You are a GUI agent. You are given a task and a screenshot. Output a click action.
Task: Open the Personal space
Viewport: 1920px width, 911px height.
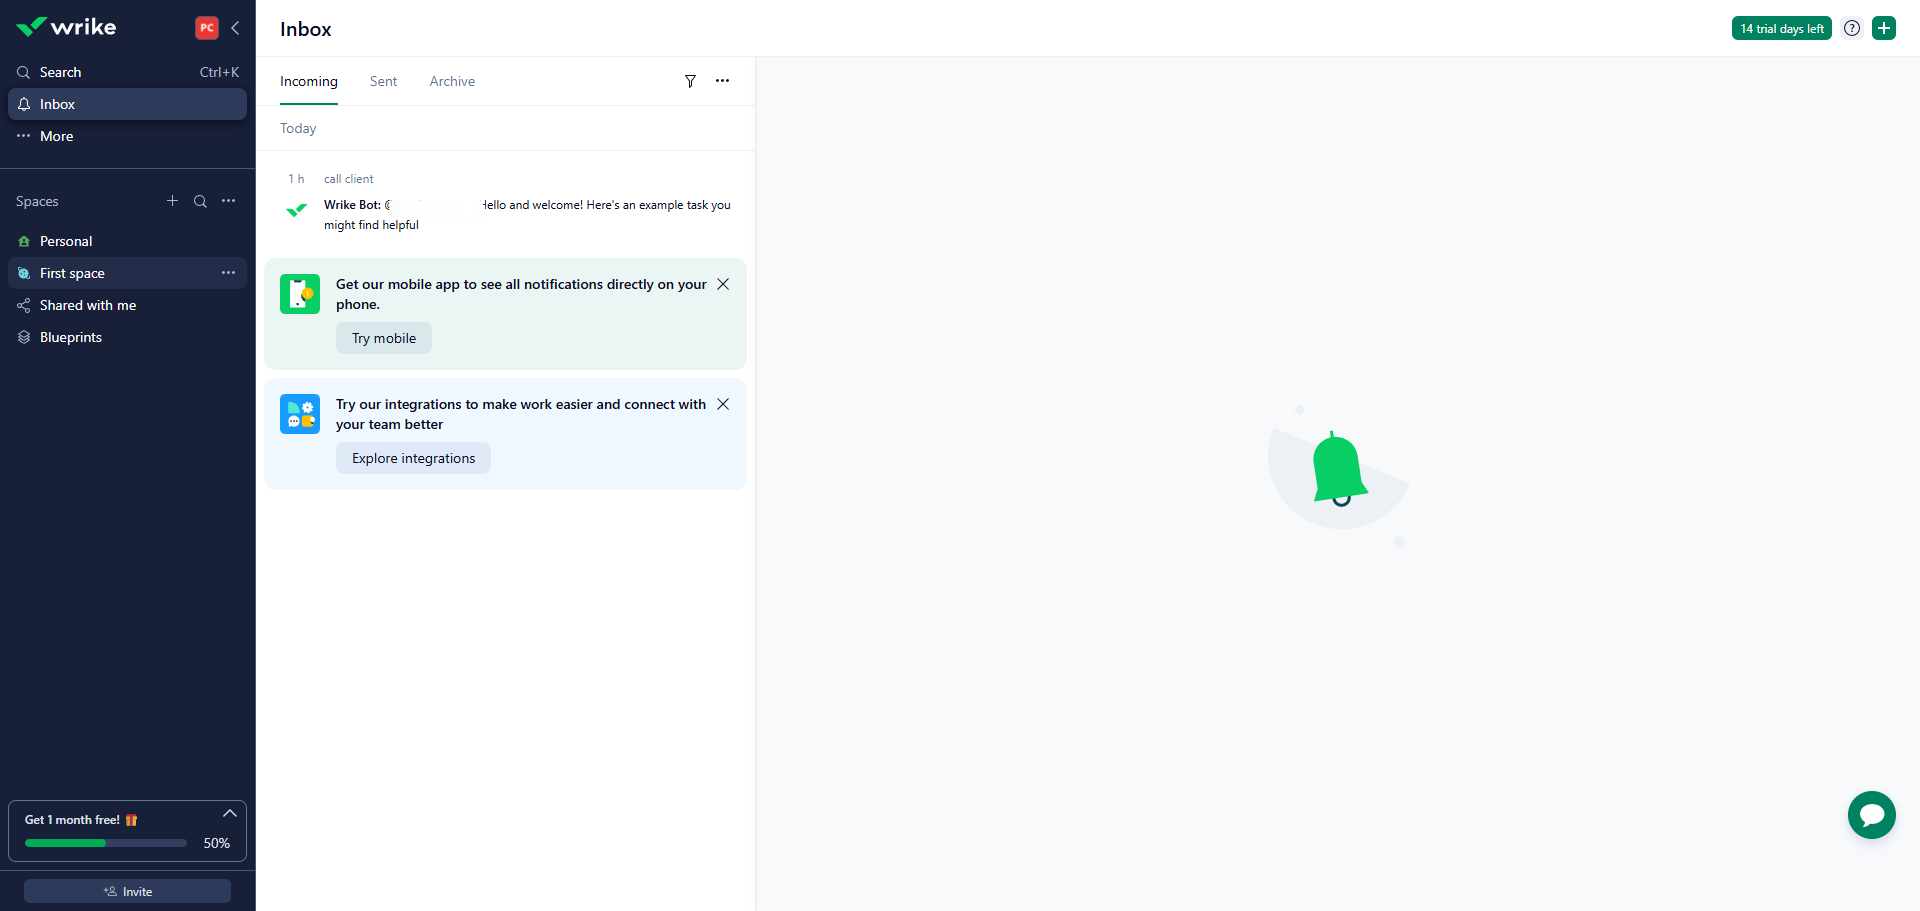pos(127,241)
